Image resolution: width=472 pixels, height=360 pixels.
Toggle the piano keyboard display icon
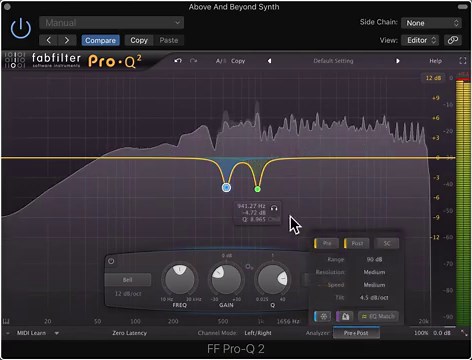pos(6,321)
